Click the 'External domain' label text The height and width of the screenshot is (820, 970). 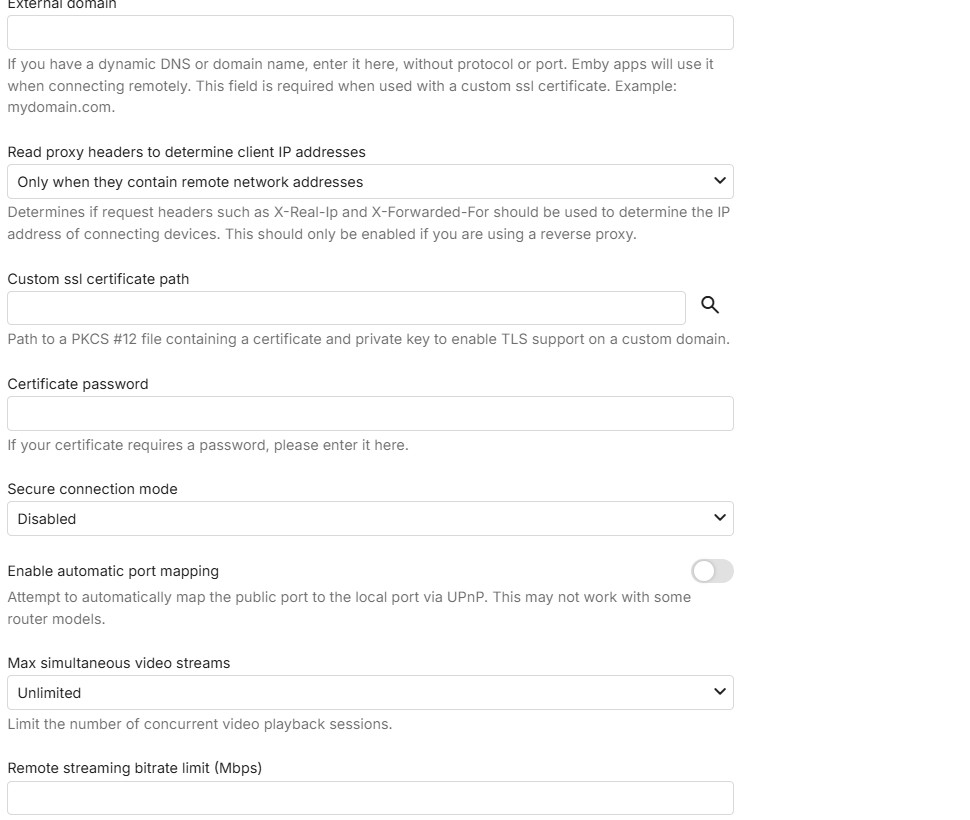[62, 5]
